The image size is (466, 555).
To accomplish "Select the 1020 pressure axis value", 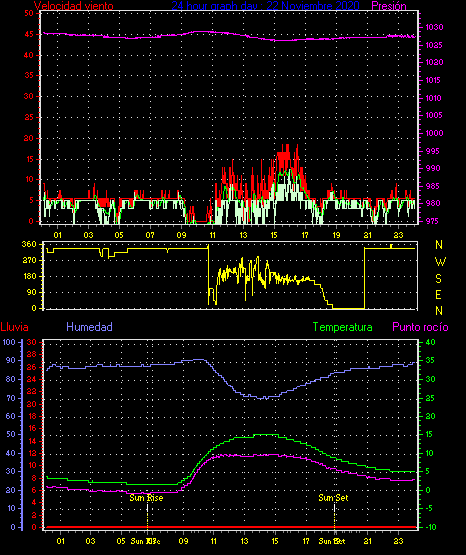I will 434,62.
